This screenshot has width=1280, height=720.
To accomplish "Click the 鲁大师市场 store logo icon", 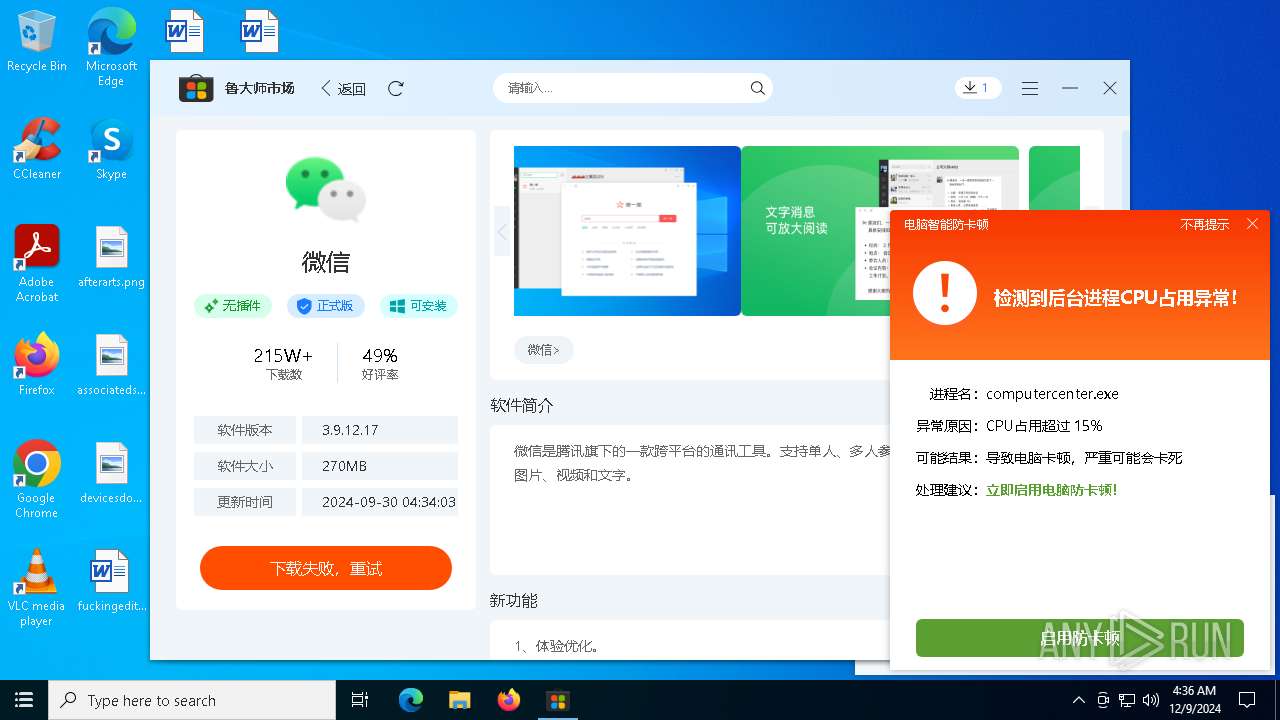I will pyautogui.click(x=196, y=88).
